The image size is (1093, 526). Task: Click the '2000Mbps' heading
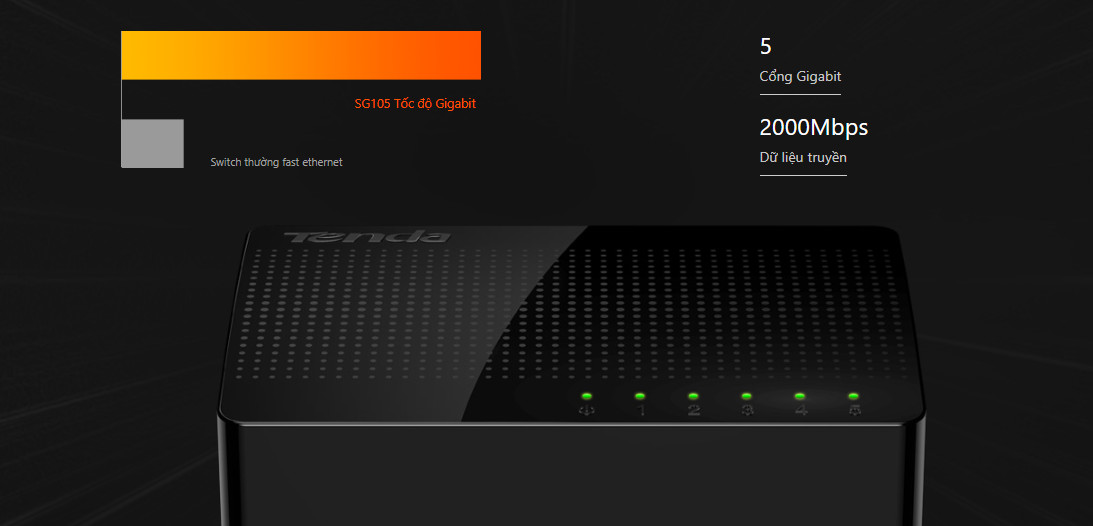813,127
